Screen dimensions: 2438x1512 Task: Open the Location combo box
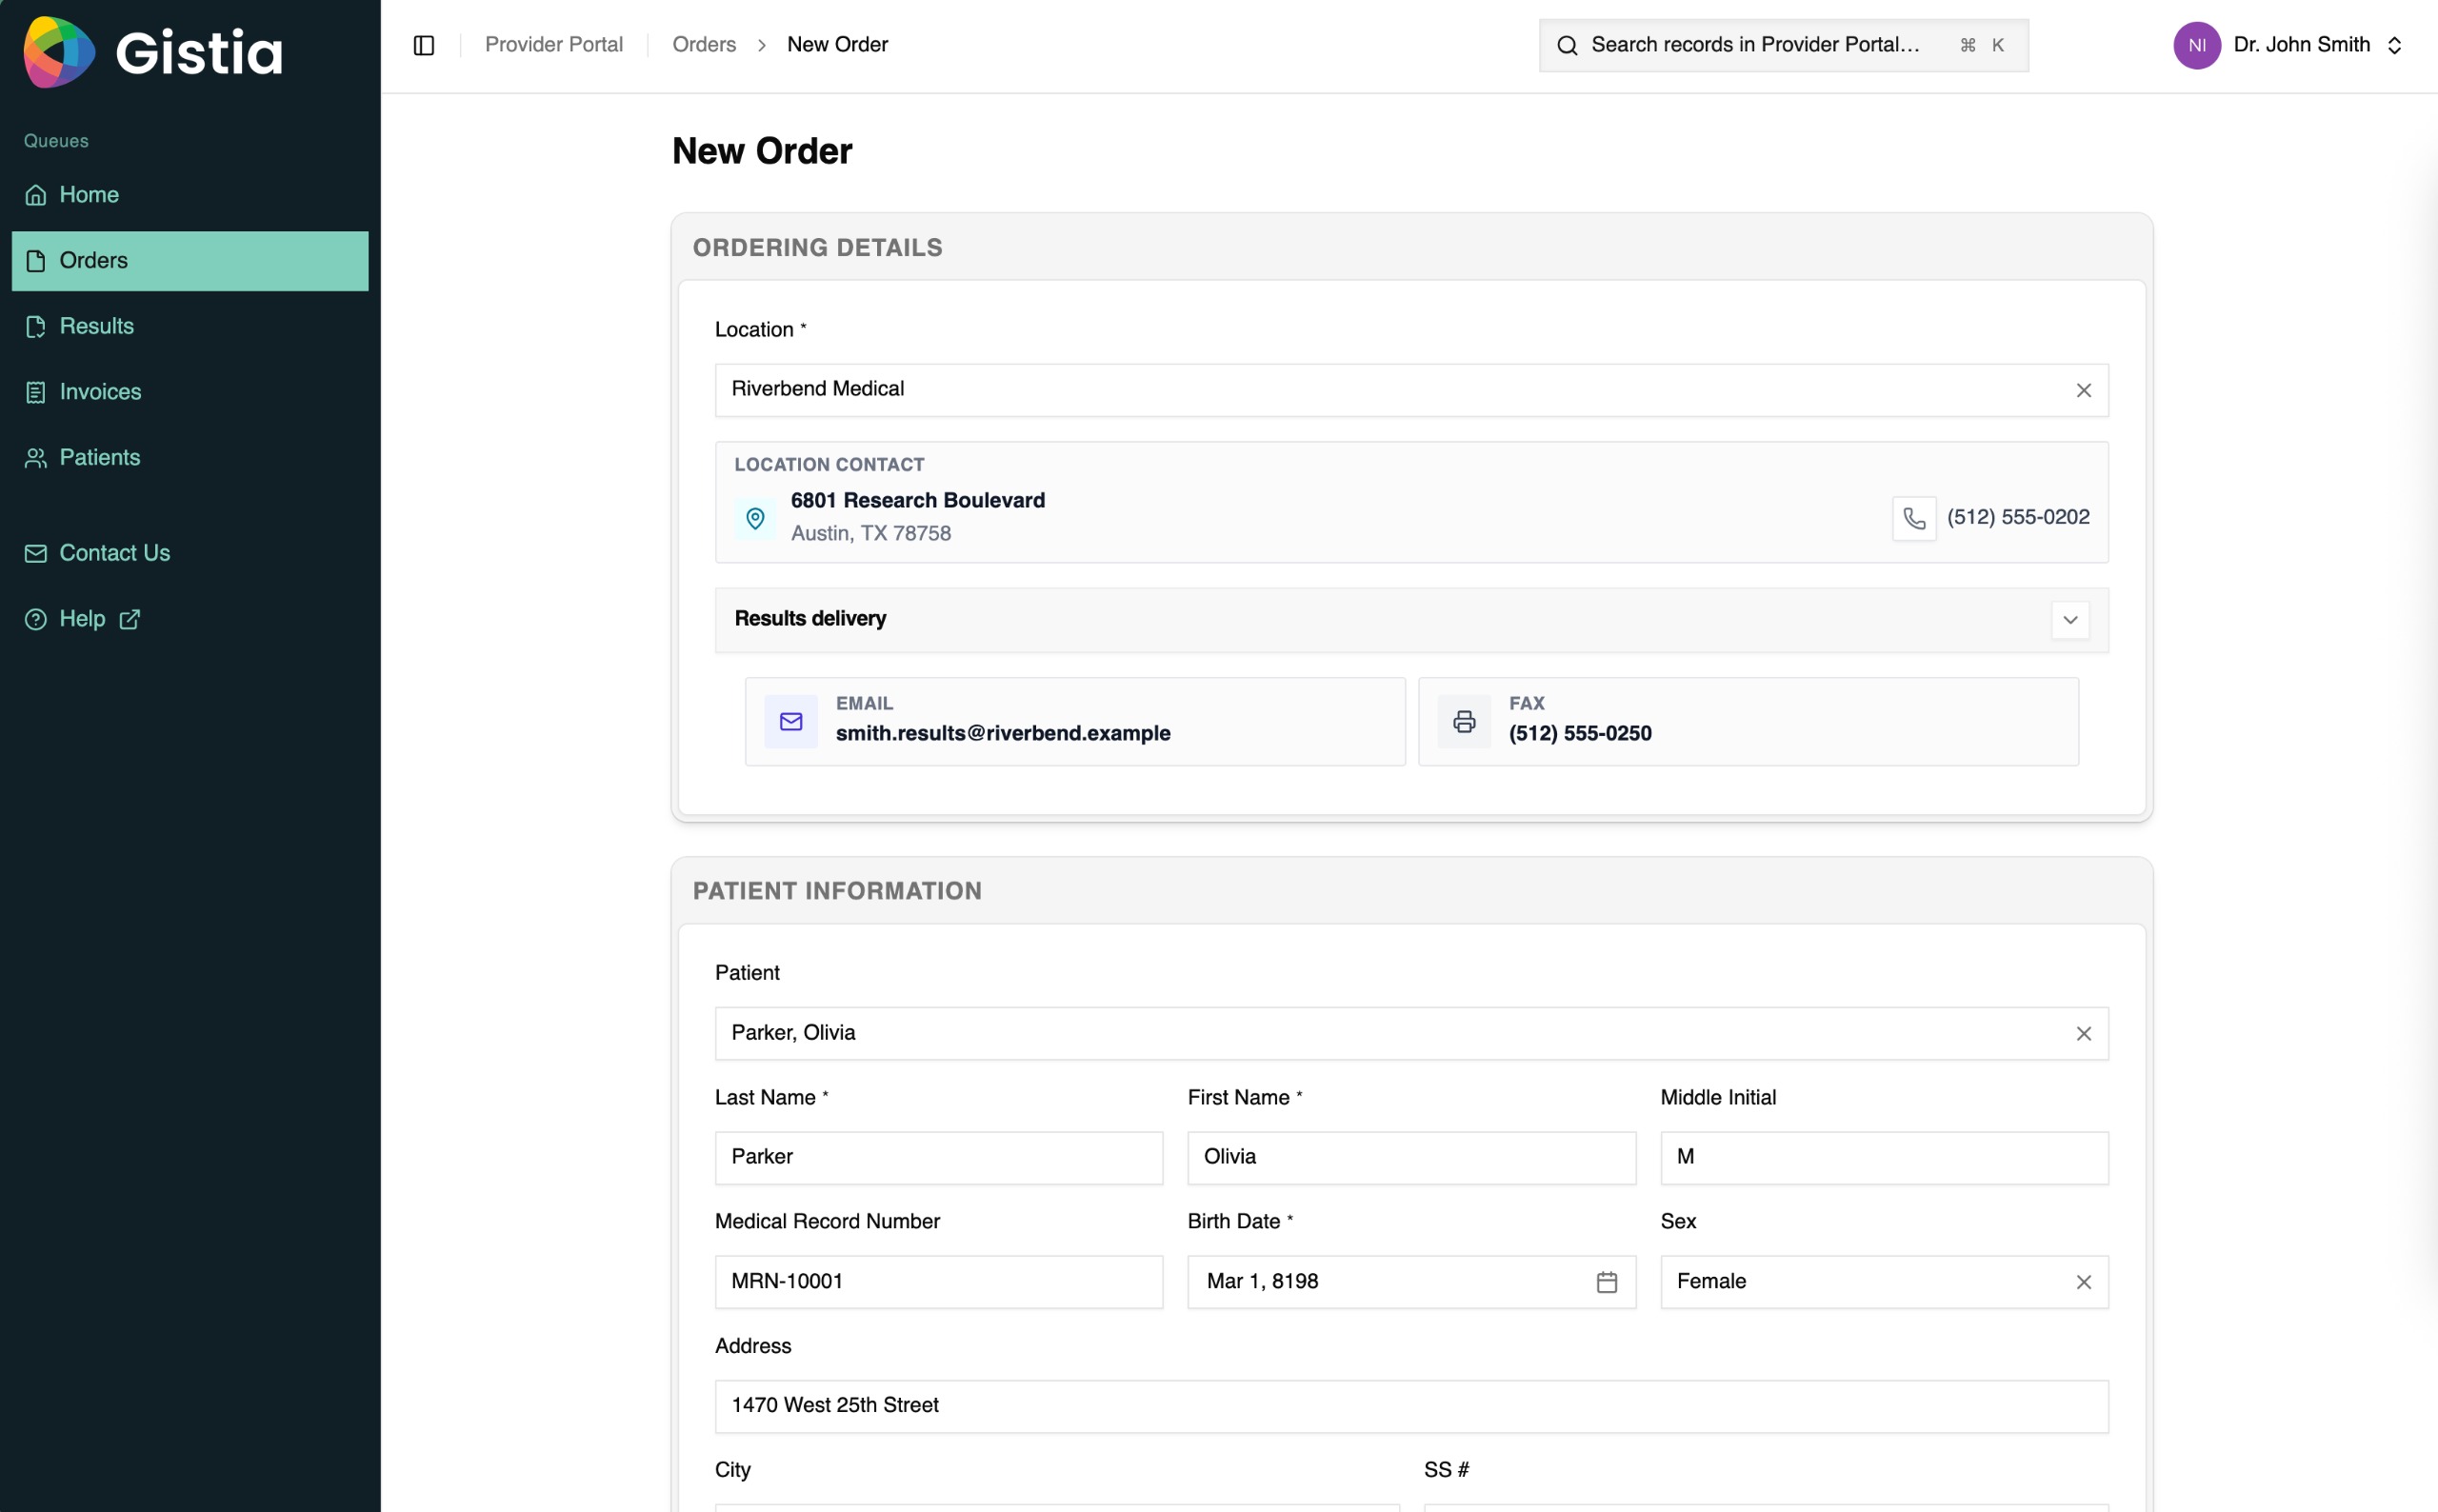pyautogui.click(x=1411, y=390)
